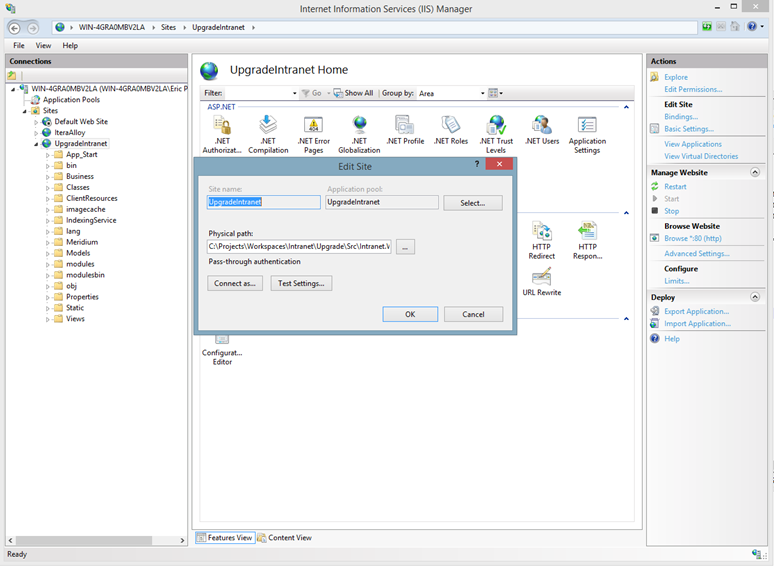This screenshot has width=774, height=567.
Task: Collapse the Deploy section chevron
Action: click(754, 297)
